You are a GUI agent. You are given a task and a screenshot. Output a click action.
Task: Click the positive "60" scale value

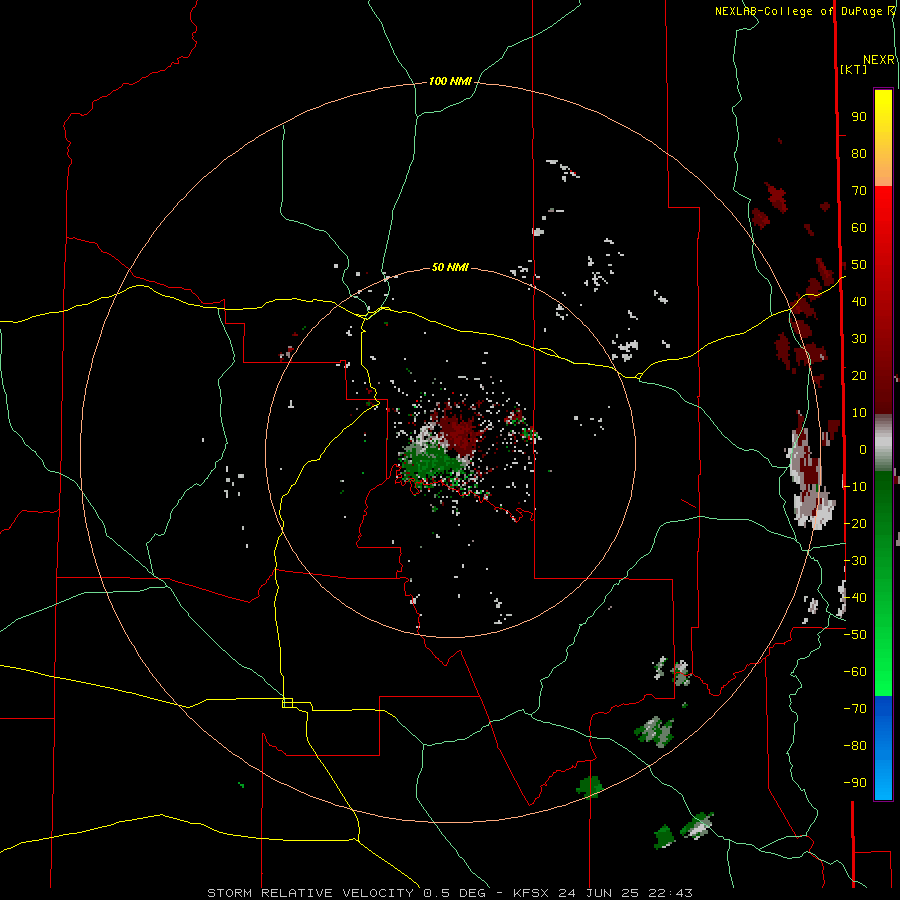859,228
